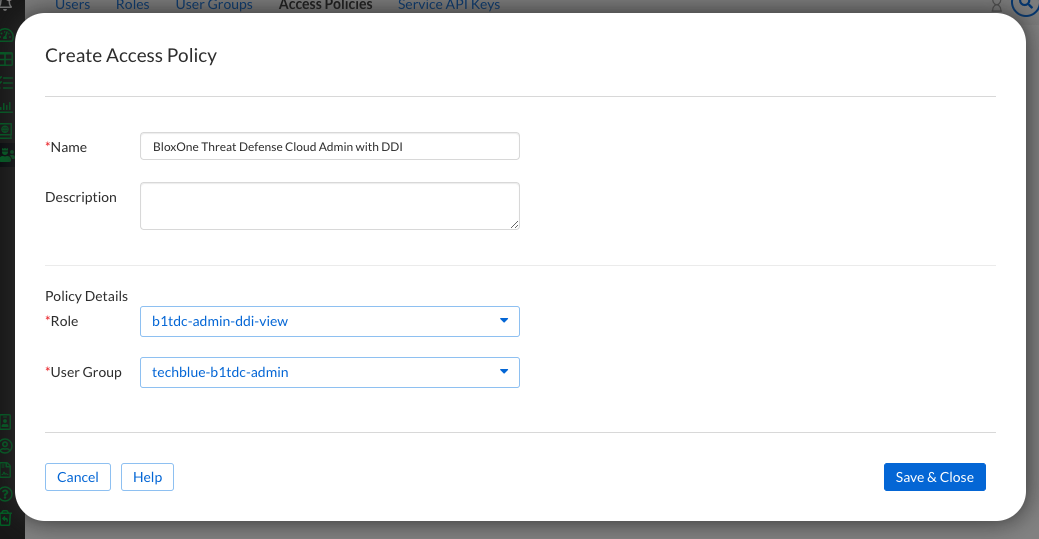Click inside the Description text area
This screenshot has width=1039, height=539.
pyautogui.click(x=329, y=205)
